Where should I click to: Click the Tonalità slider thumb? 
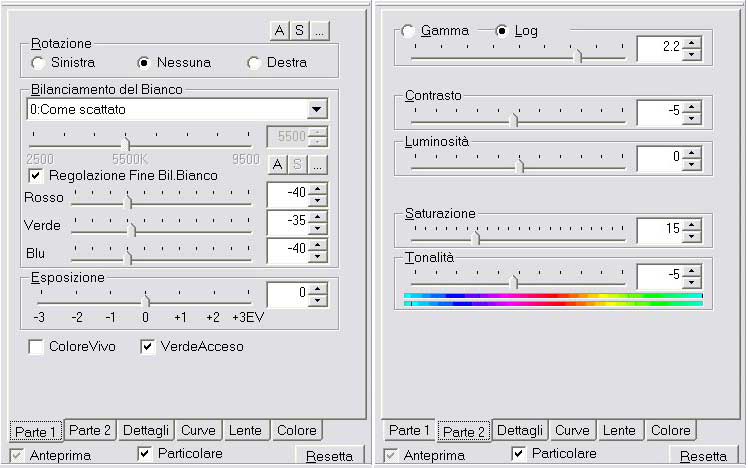tap(513, 281)
